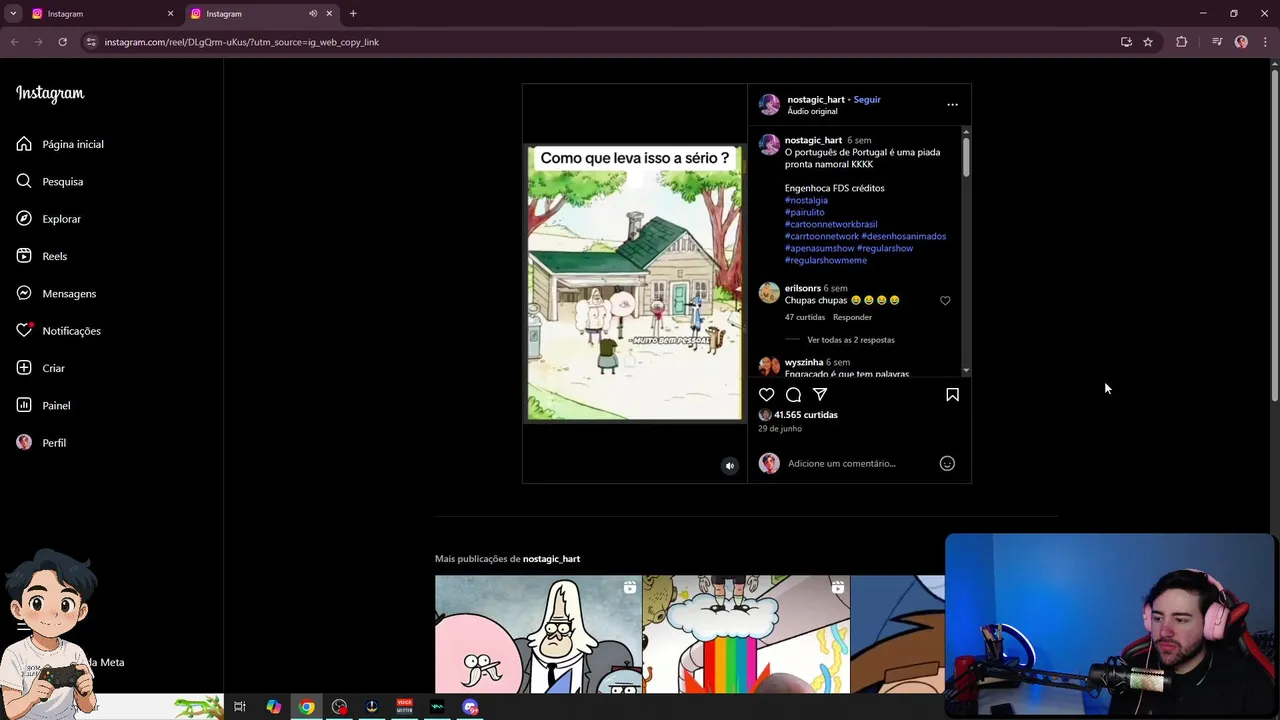Expand Ver todas as 2 respostas
The height and width of the screenshot is (720, 1280).
pyautogui.click(x=851, y=340)
